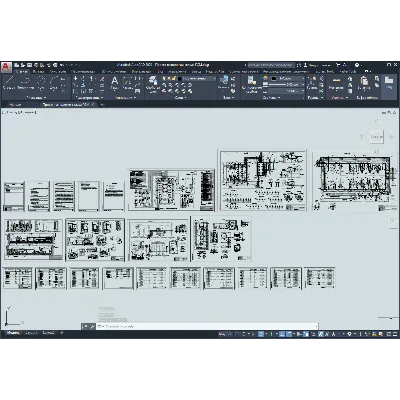
Task: Switch to the Model layout tab
Action: pyautogui.click(x=13, y=333)
